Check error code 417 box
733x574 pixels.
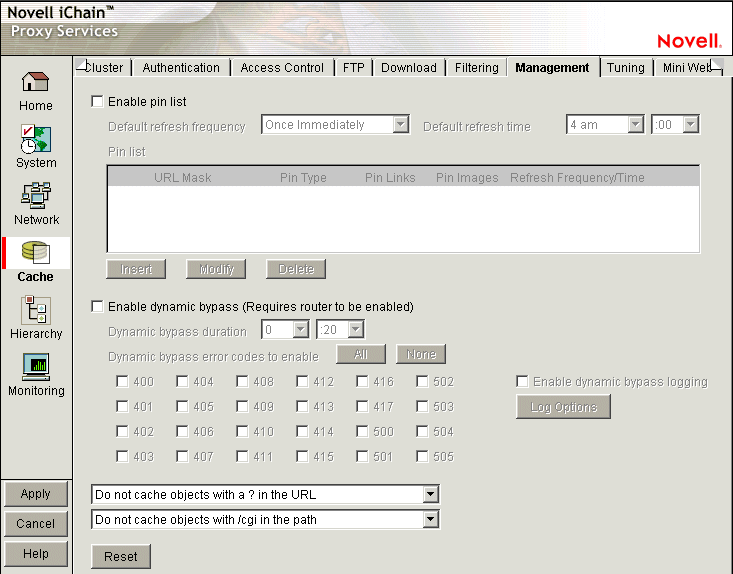362,406
